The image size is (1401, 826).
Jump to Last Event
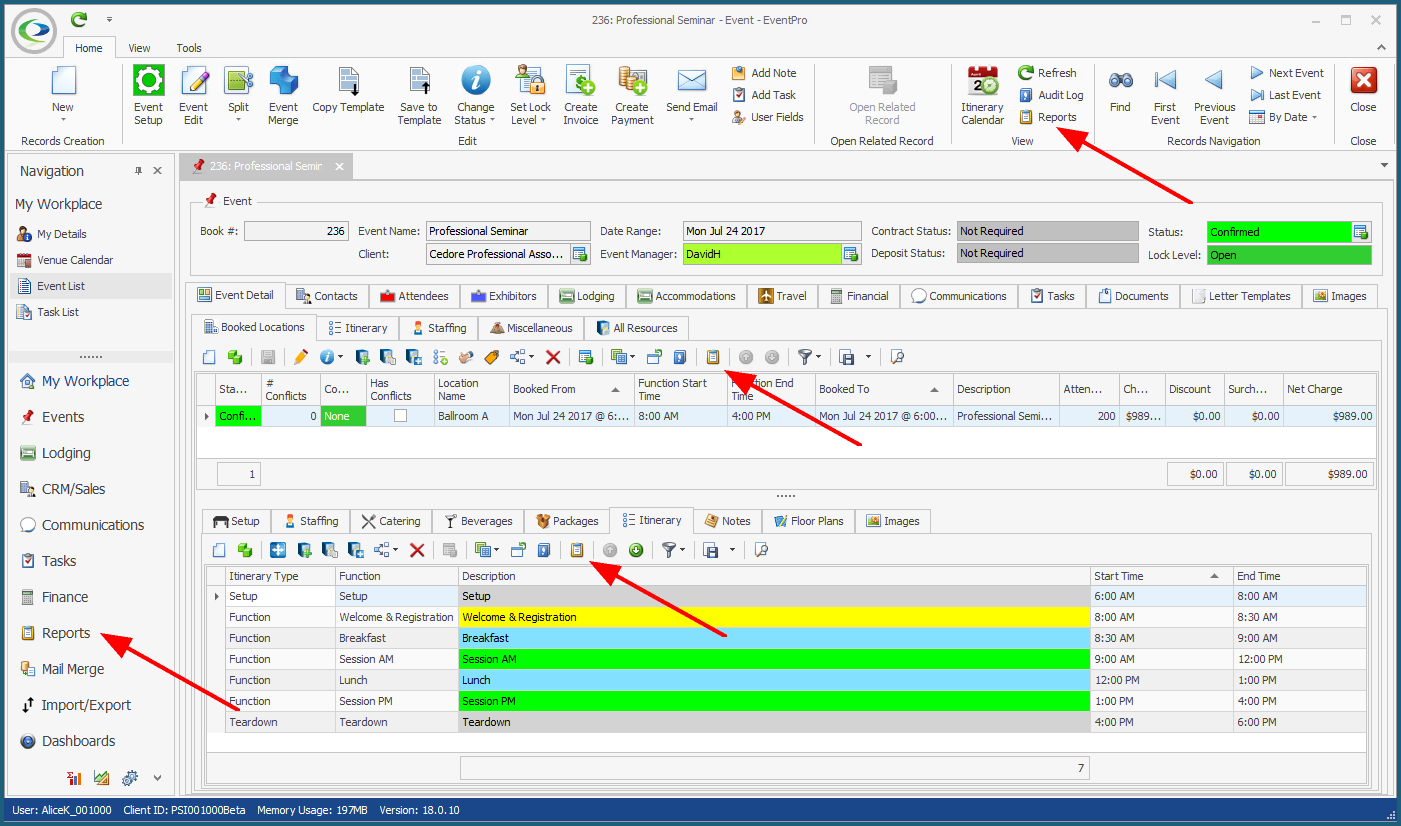(x=1285, y=95)
